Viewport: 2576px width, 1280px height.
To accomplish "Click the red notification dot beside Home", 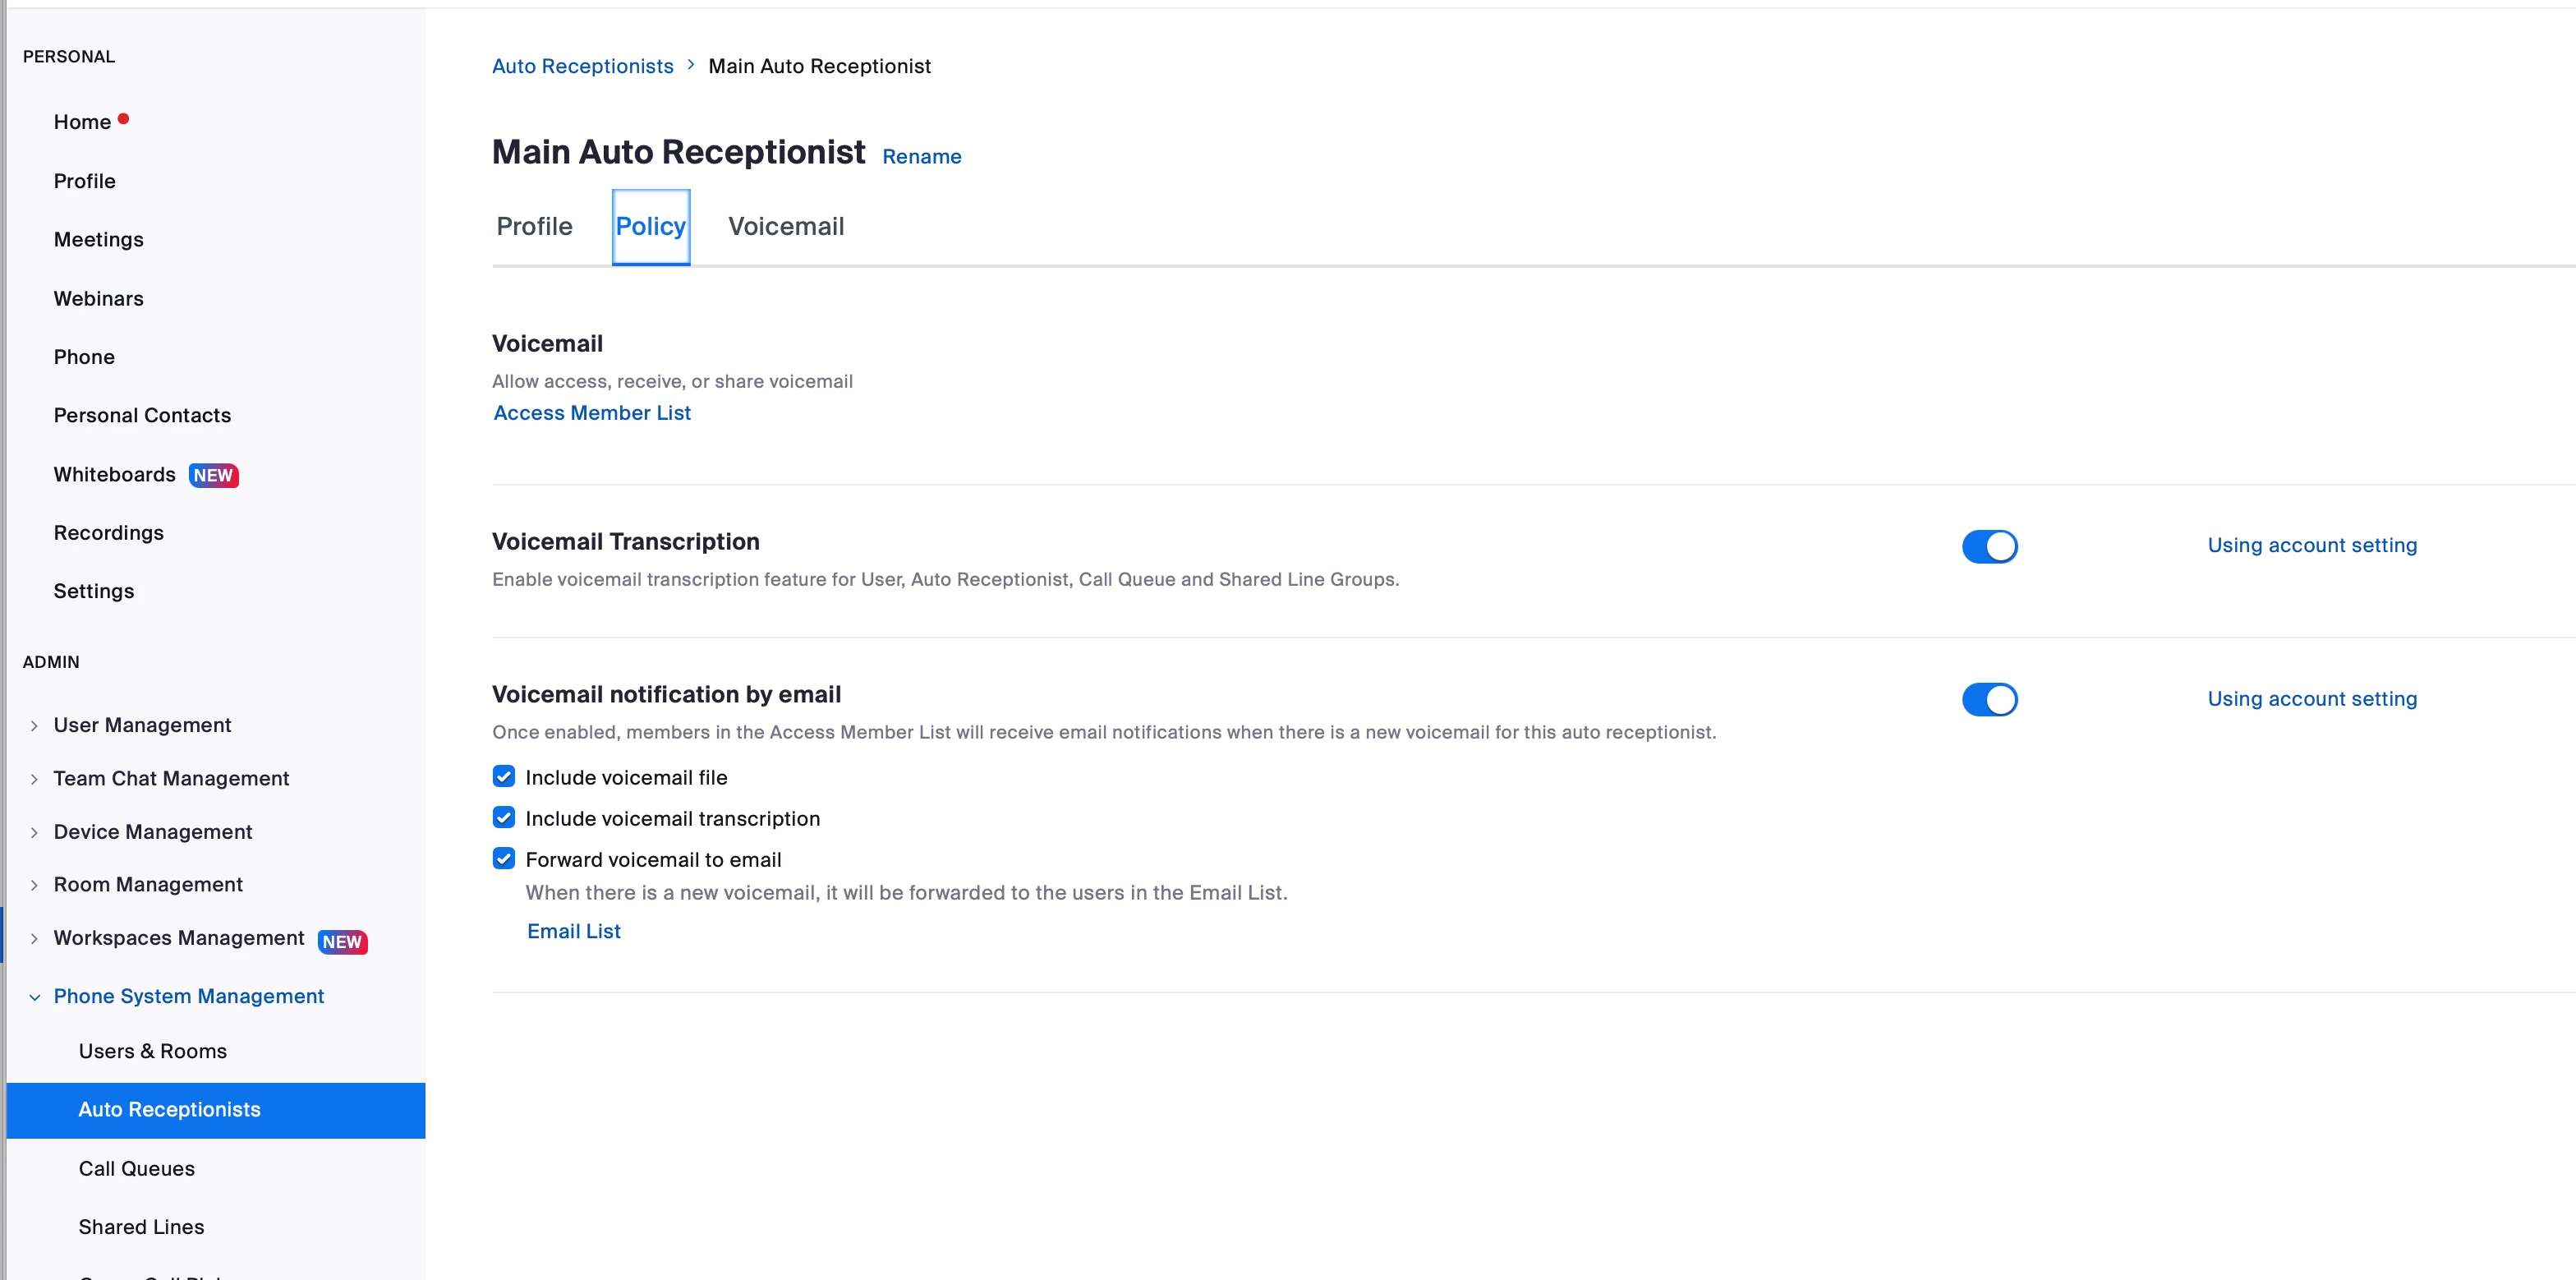I will (123, 119).
